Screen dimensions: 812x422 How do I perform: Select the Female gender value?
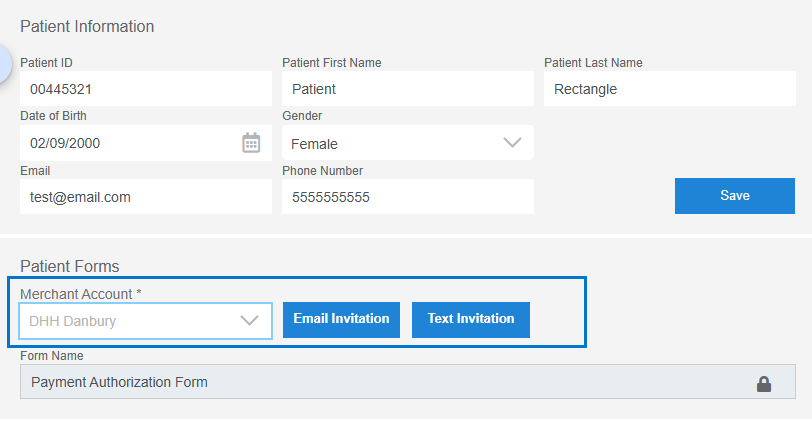click(314, 144)
